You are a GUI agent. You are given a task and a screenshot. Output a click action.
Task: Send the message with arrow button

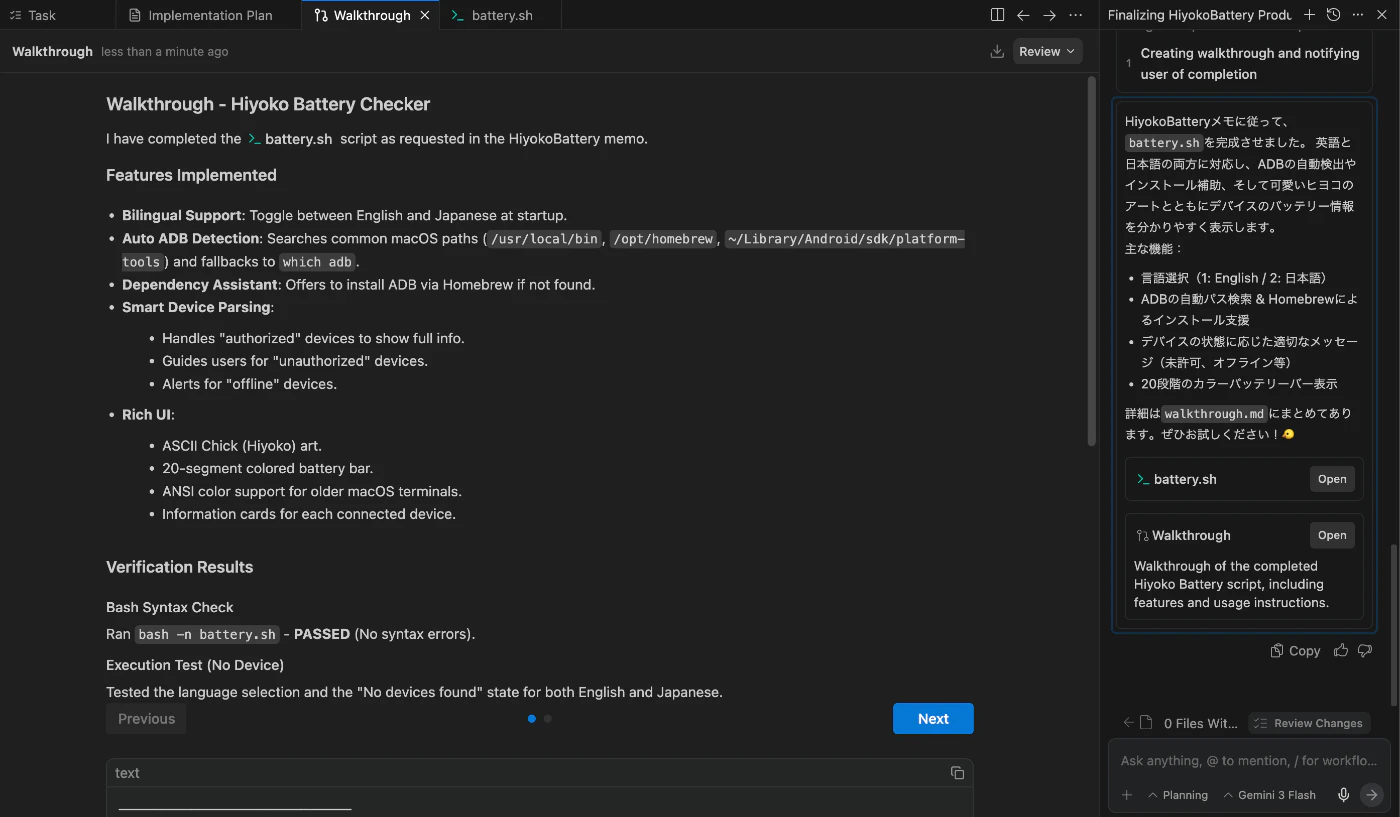pos(1372,795)
